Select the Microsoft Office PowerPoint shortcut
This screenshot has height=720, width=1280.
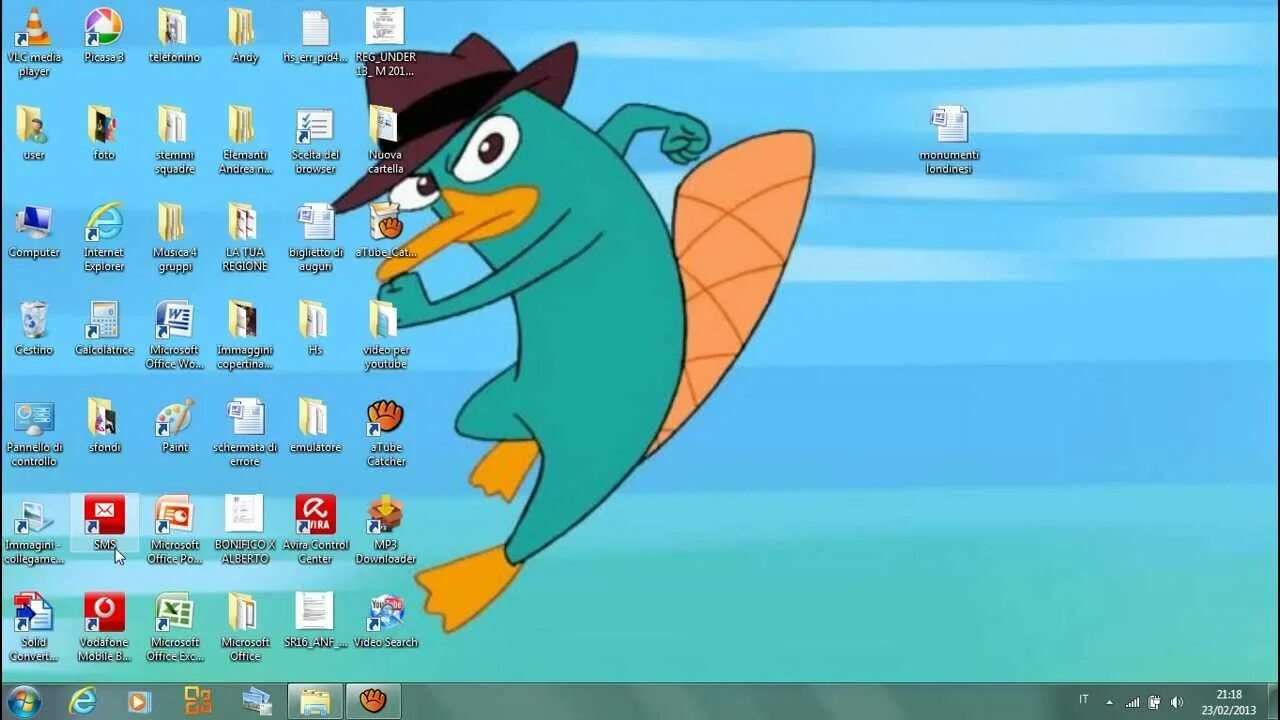click(174, 530)
